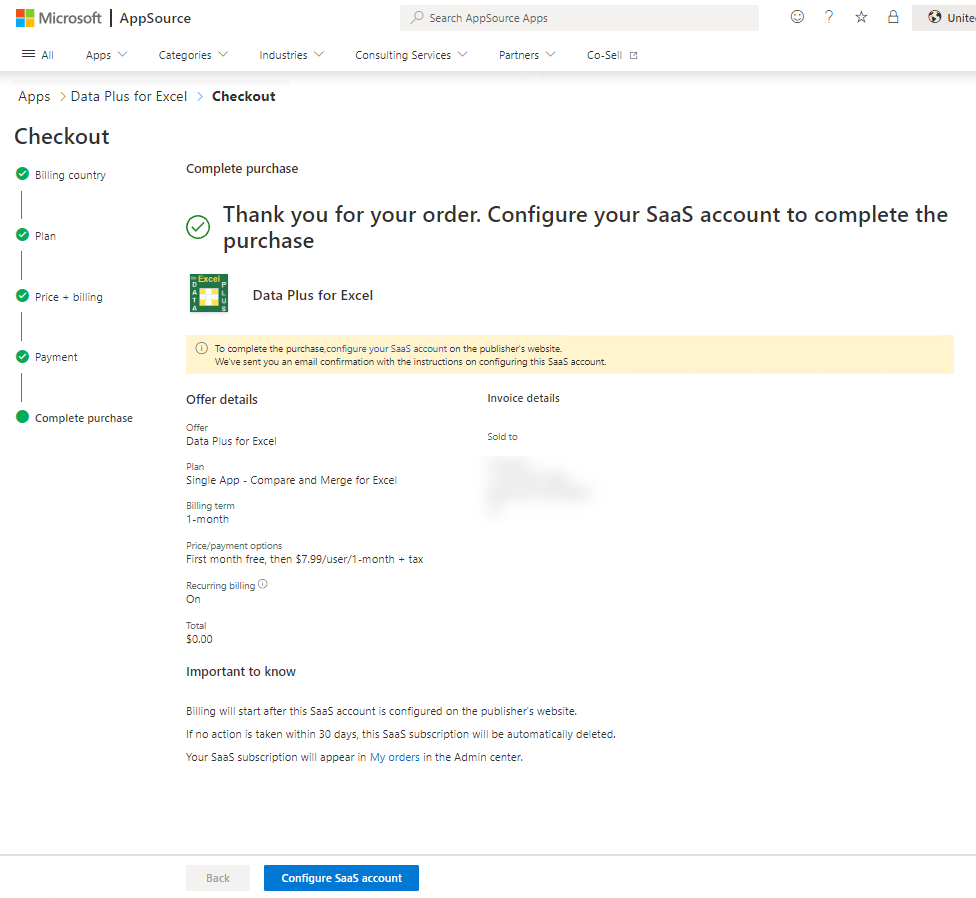Click the Configure SaaS account button
The width and height of the screenshot is (976, 898).
coord(341,878)
